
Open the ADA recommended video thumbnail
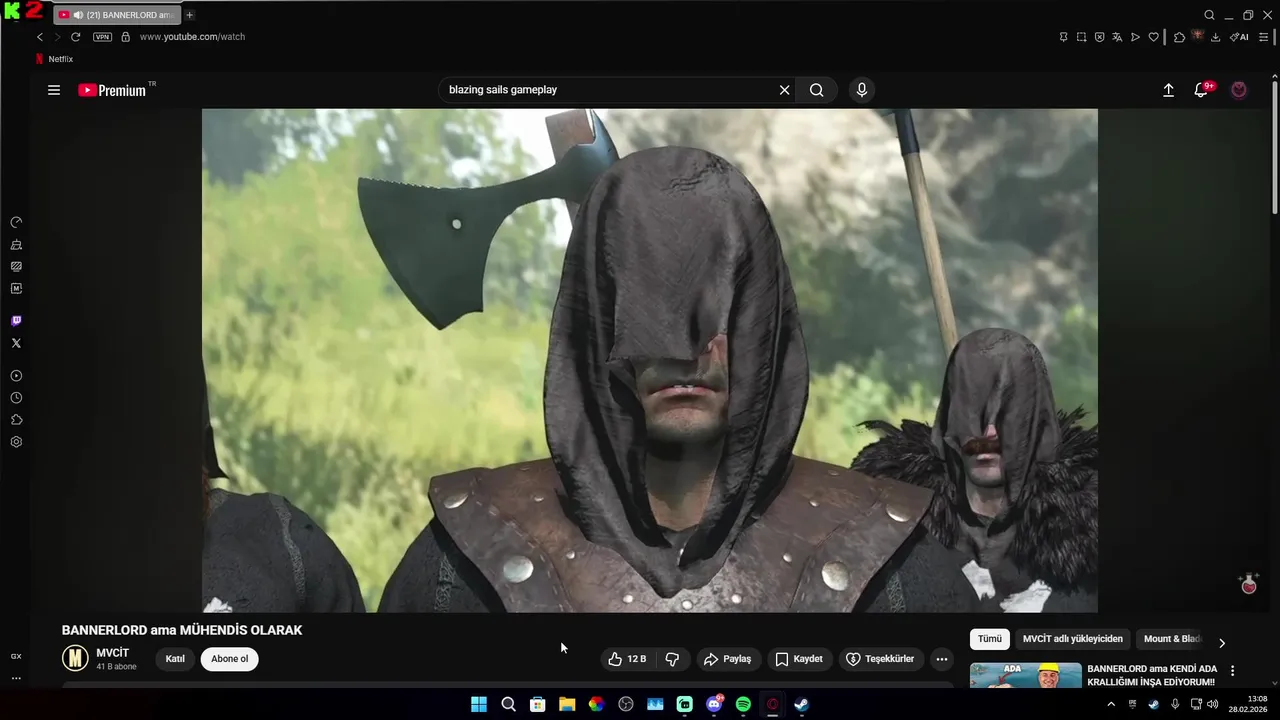click(1026, 675)
